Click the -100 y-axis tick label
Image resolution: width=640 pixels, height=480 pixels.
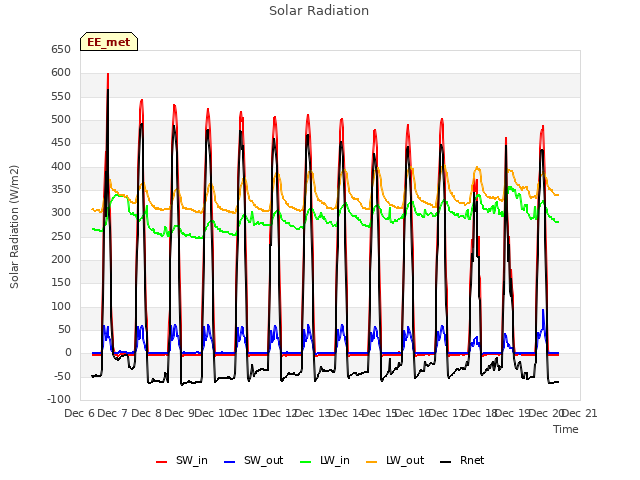click(x=59, y=399)
